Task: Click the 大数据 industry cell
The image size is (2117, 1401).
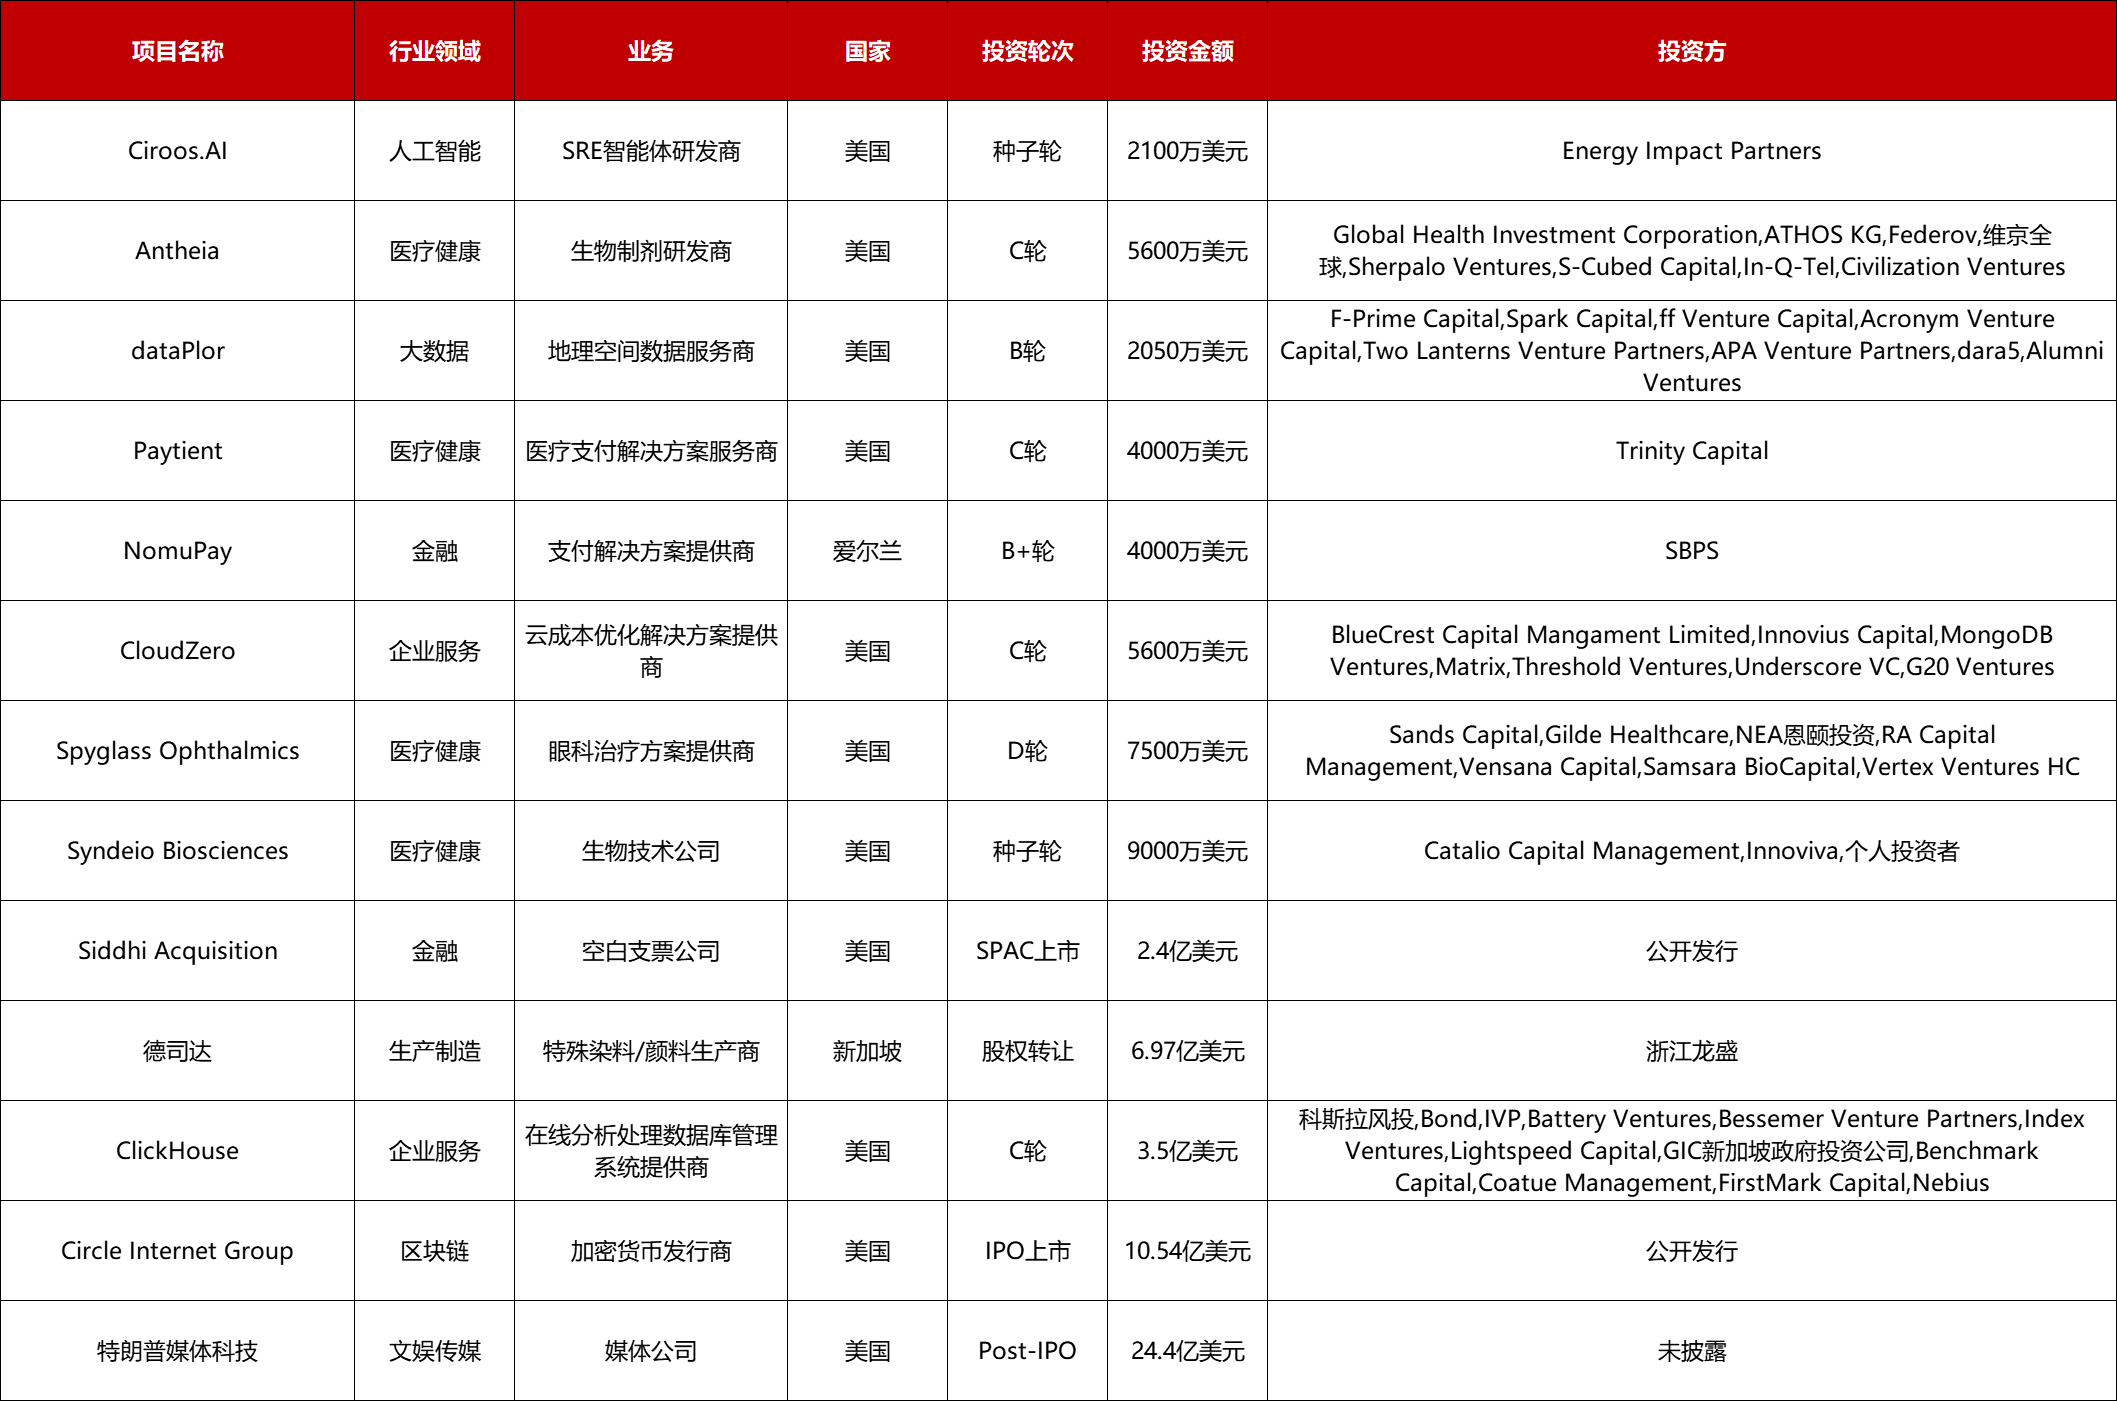Action: (434, 351)
